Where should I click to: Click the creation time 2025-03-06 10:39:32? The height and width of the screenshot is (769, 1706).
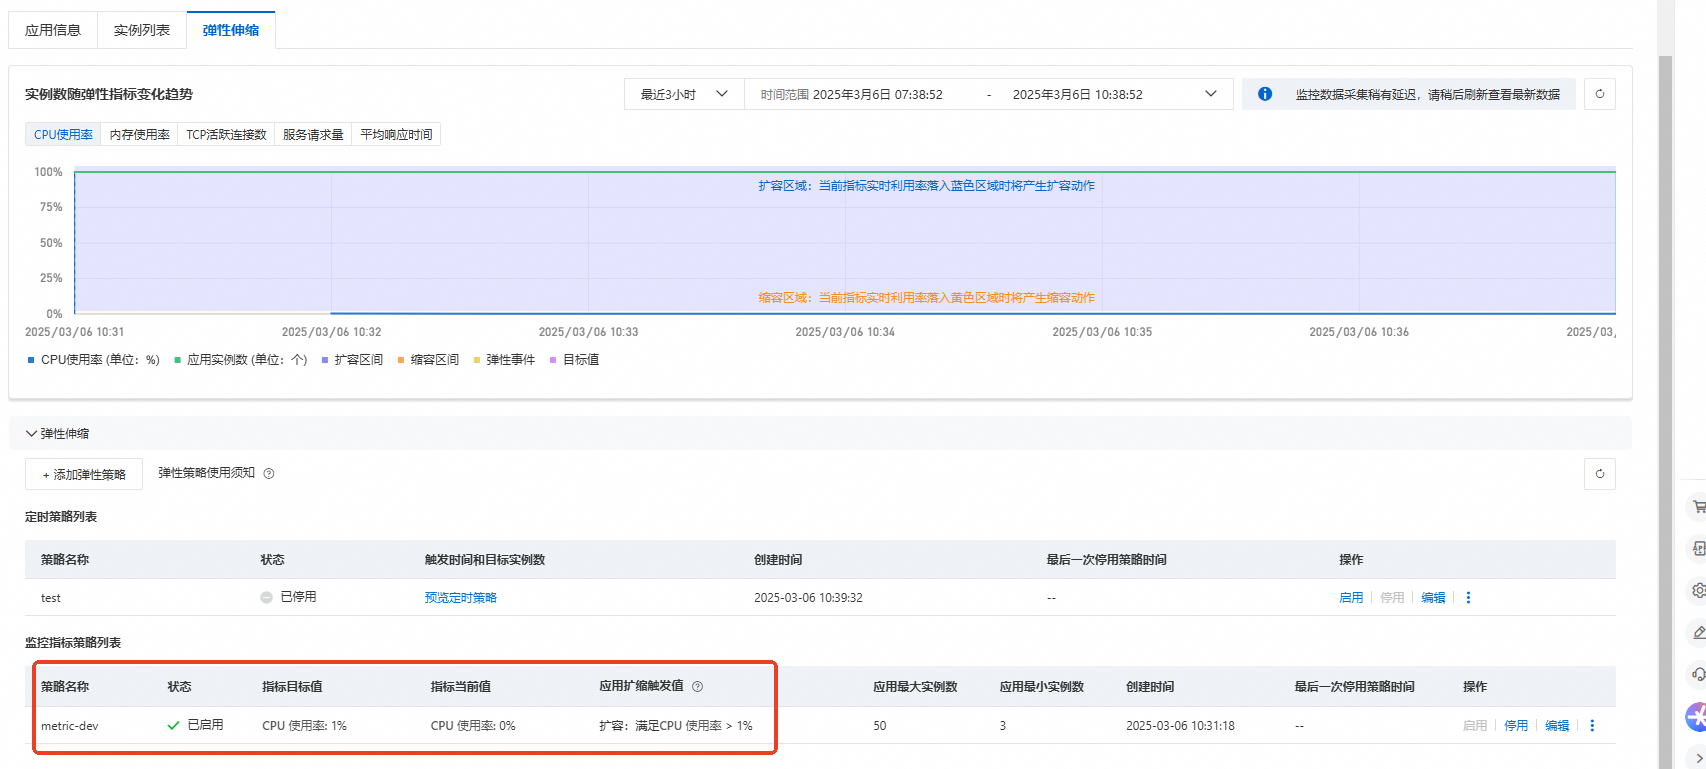point(808,598)
